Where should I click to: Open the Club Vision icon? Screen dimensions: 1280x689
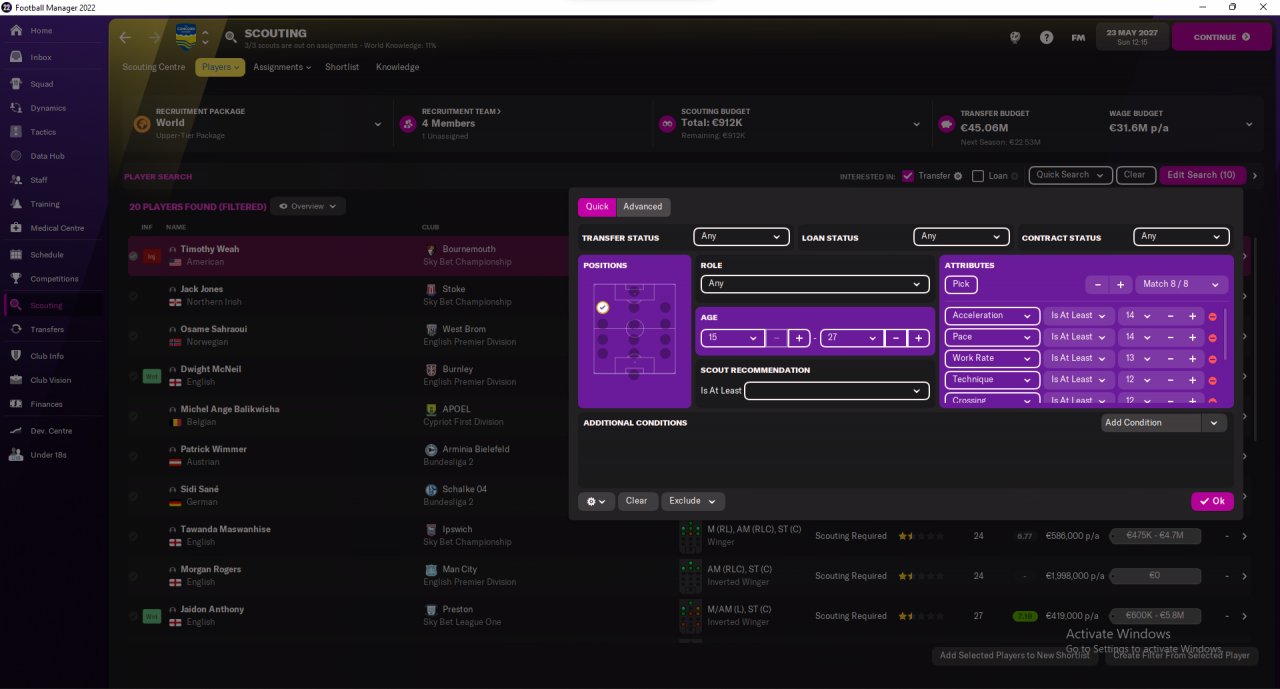coord(16,380)
